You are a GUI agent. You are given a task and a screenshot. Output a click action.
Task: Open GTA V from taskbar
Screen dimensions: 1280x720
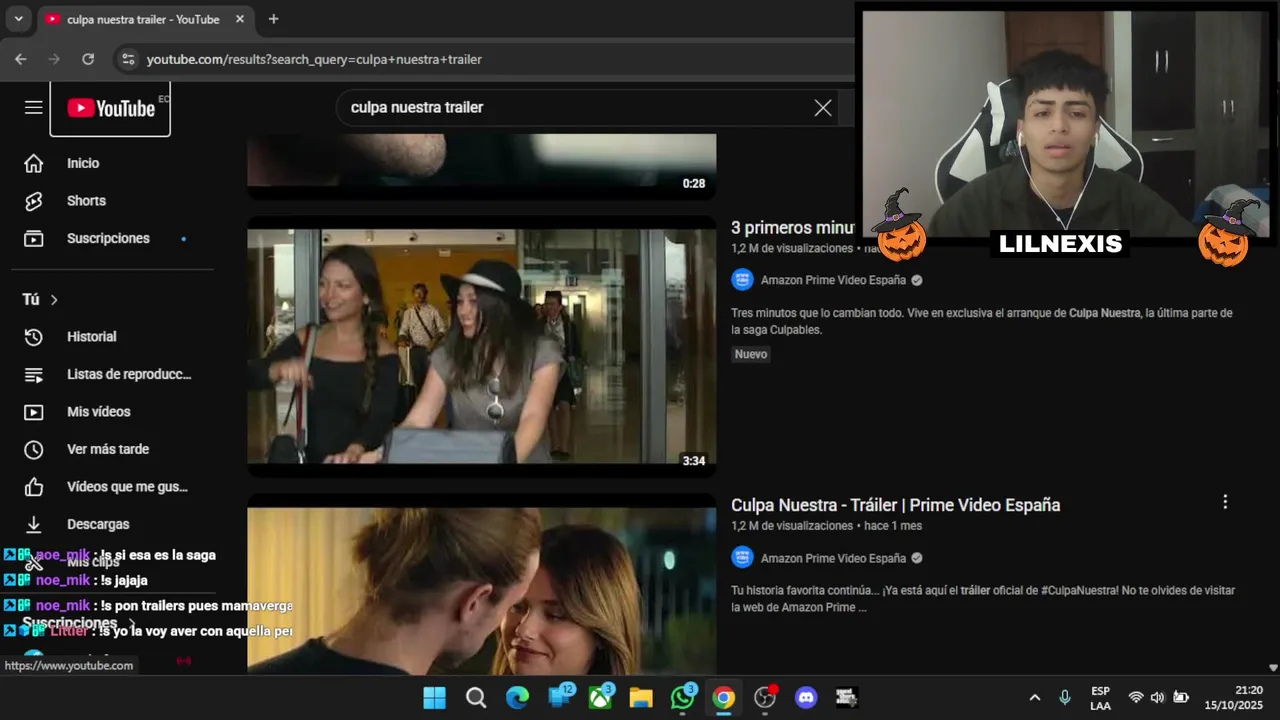pyautogui.click(x=847, y=697)
